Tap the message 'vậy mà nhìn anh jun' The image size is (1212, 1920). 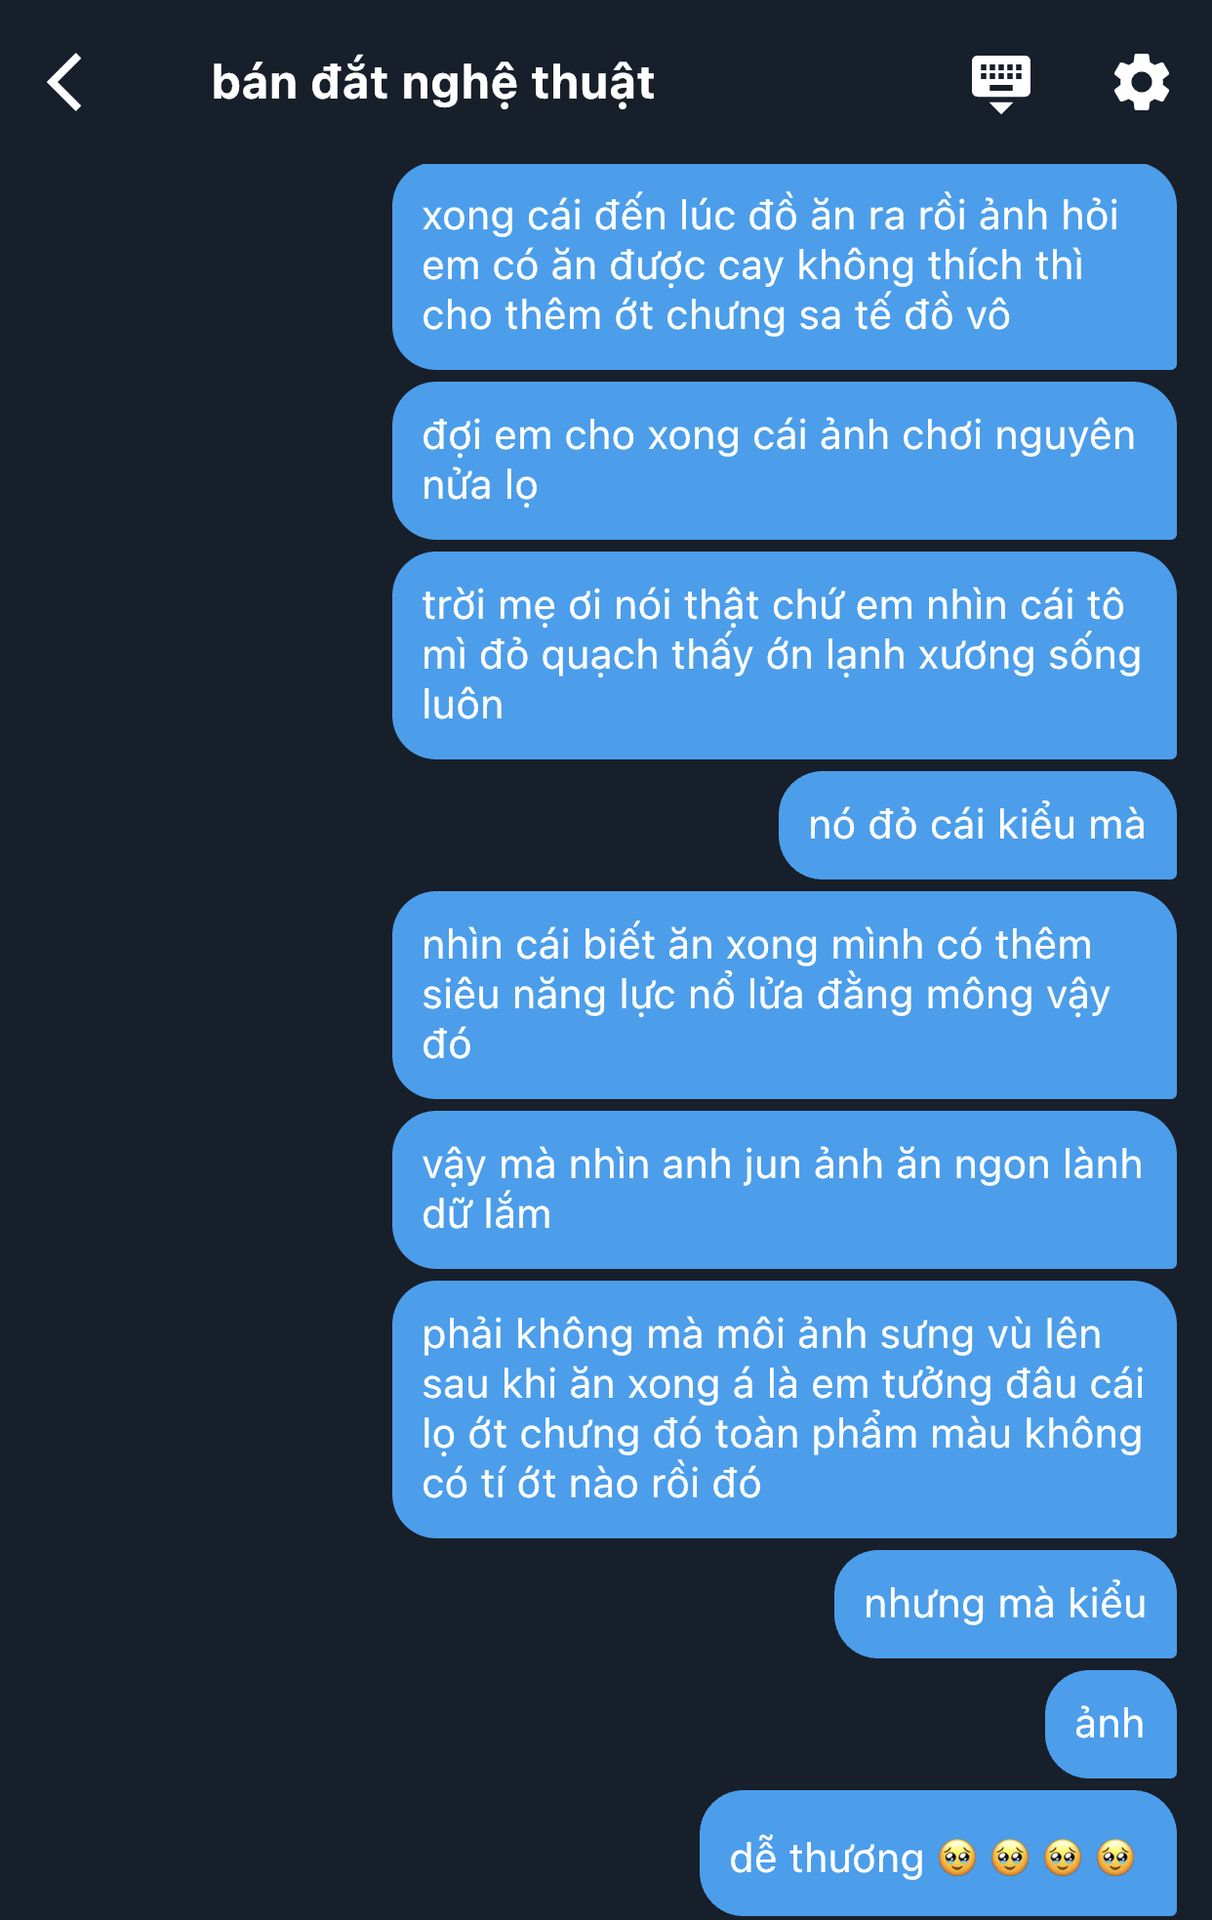click(x=784, y=1190)
